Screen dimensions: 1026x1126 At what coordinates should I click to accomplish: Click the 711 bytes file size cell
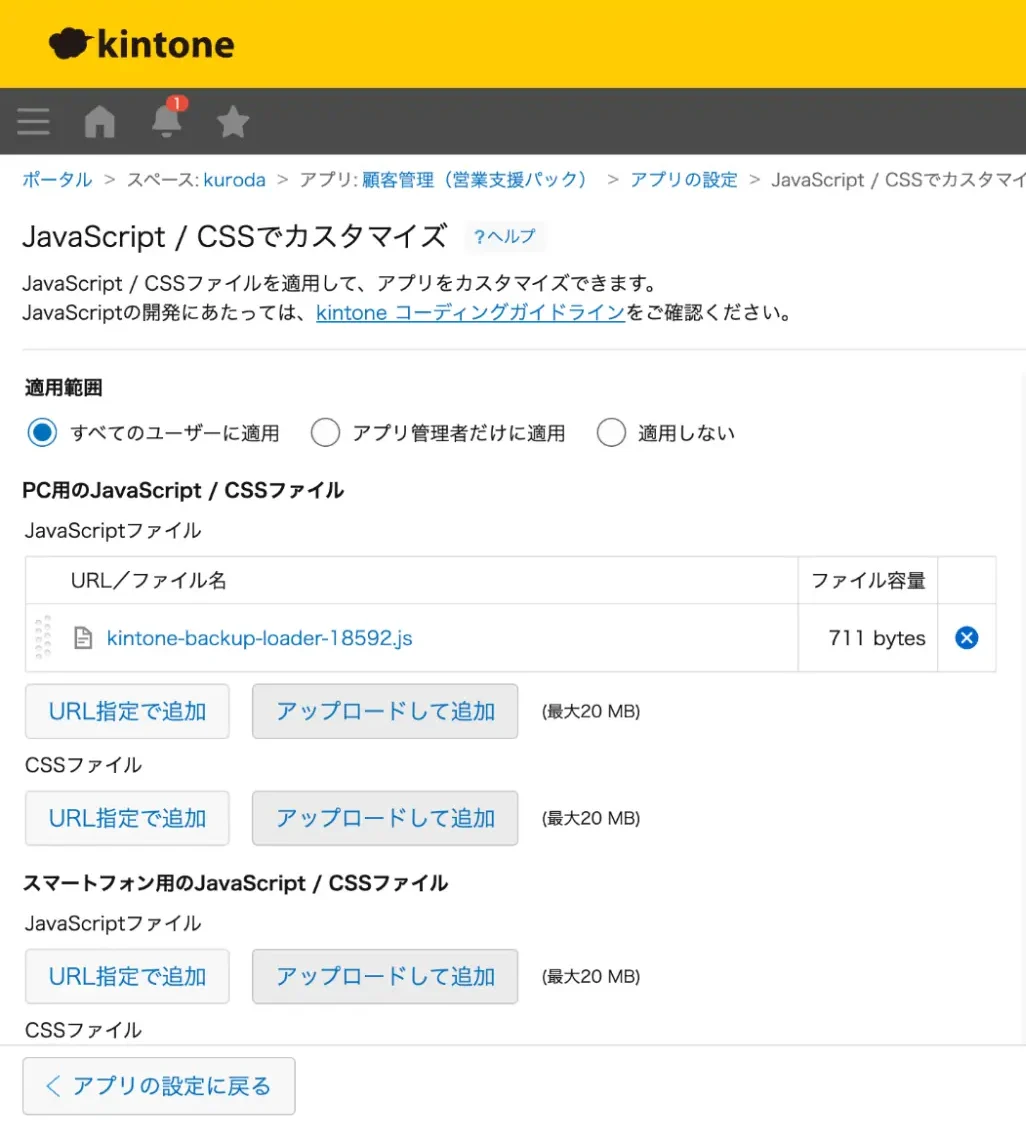point(867,638)
